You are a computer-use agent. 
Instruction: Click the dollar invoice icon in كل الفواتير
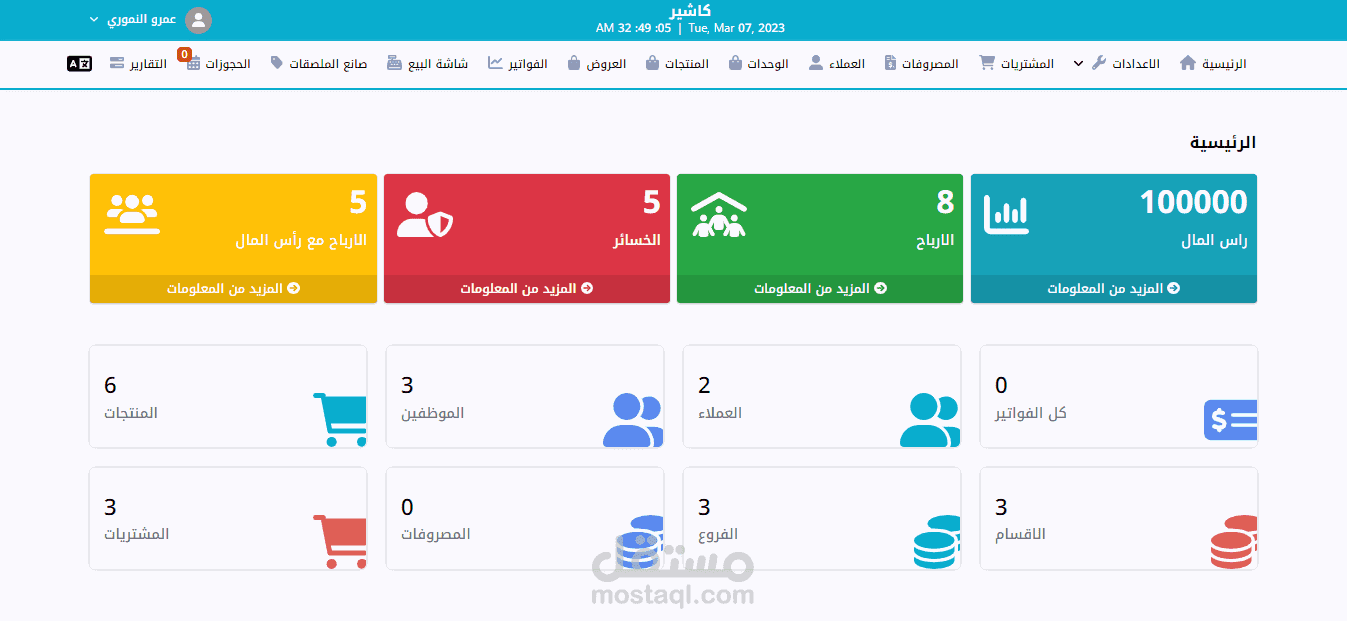pos(1231,420)
